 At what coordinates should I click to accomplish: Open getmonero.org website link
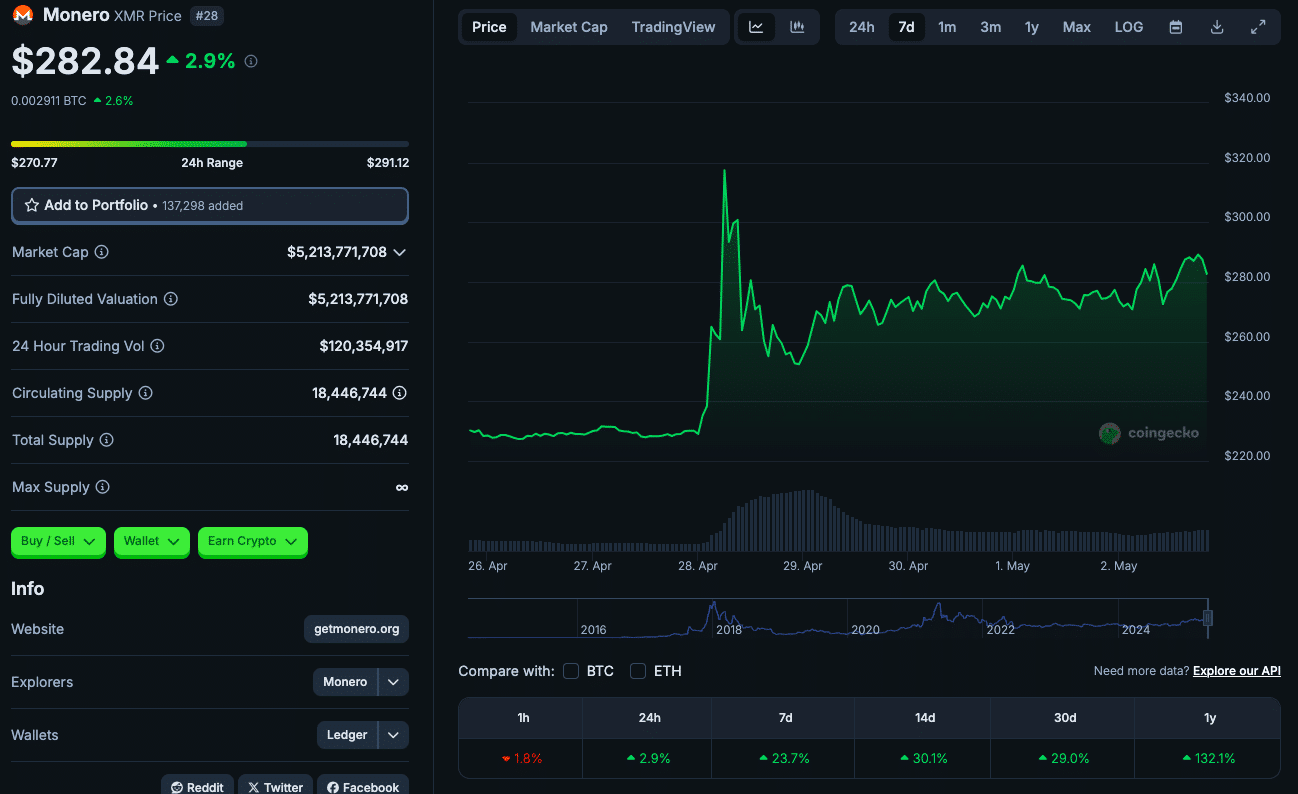[x=356, y=629]
